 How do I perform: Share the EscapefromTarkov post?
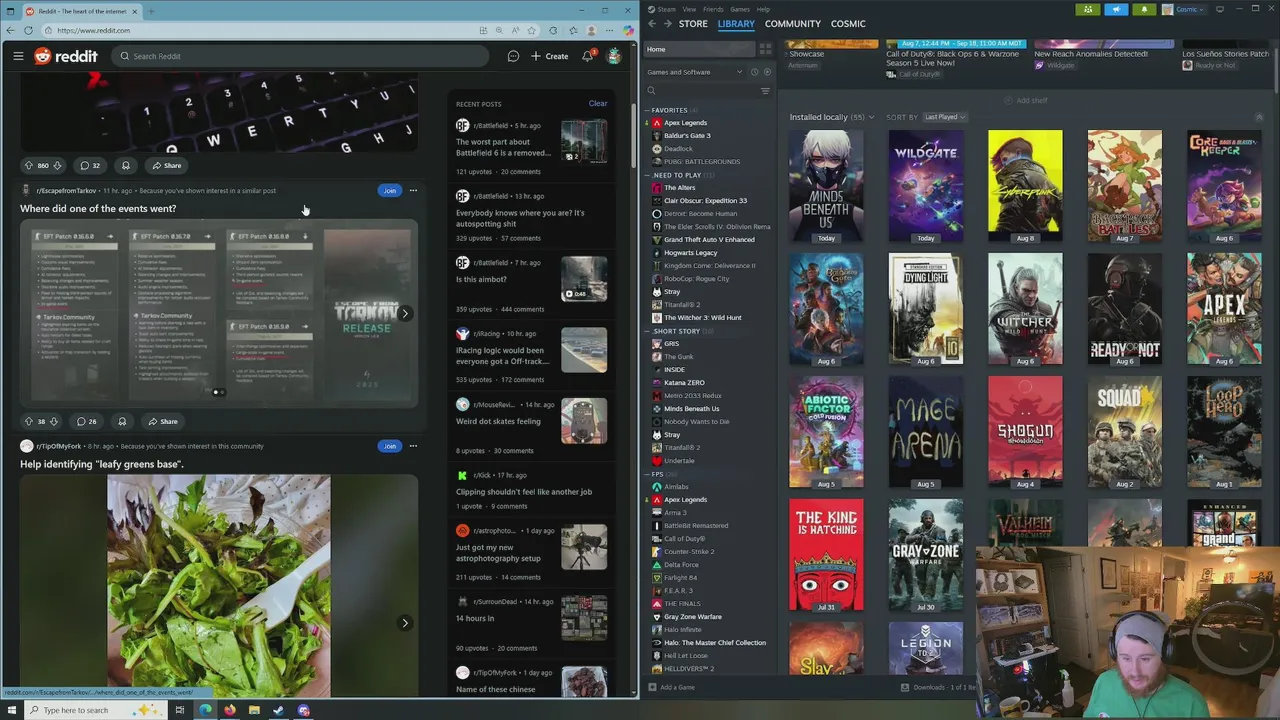[163, 421]
